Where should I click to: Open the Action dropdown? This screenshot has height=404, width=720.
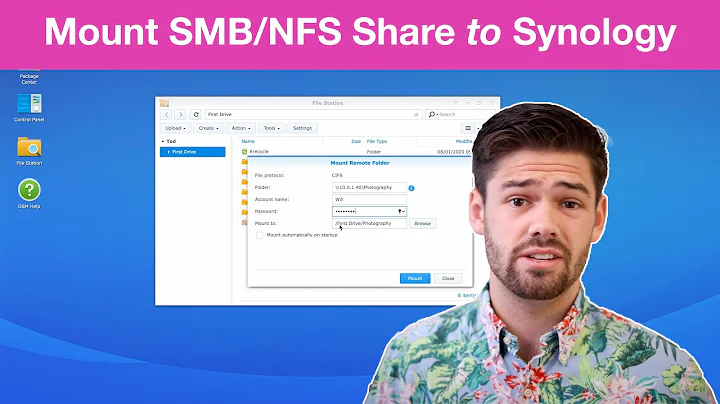[241, 128]
